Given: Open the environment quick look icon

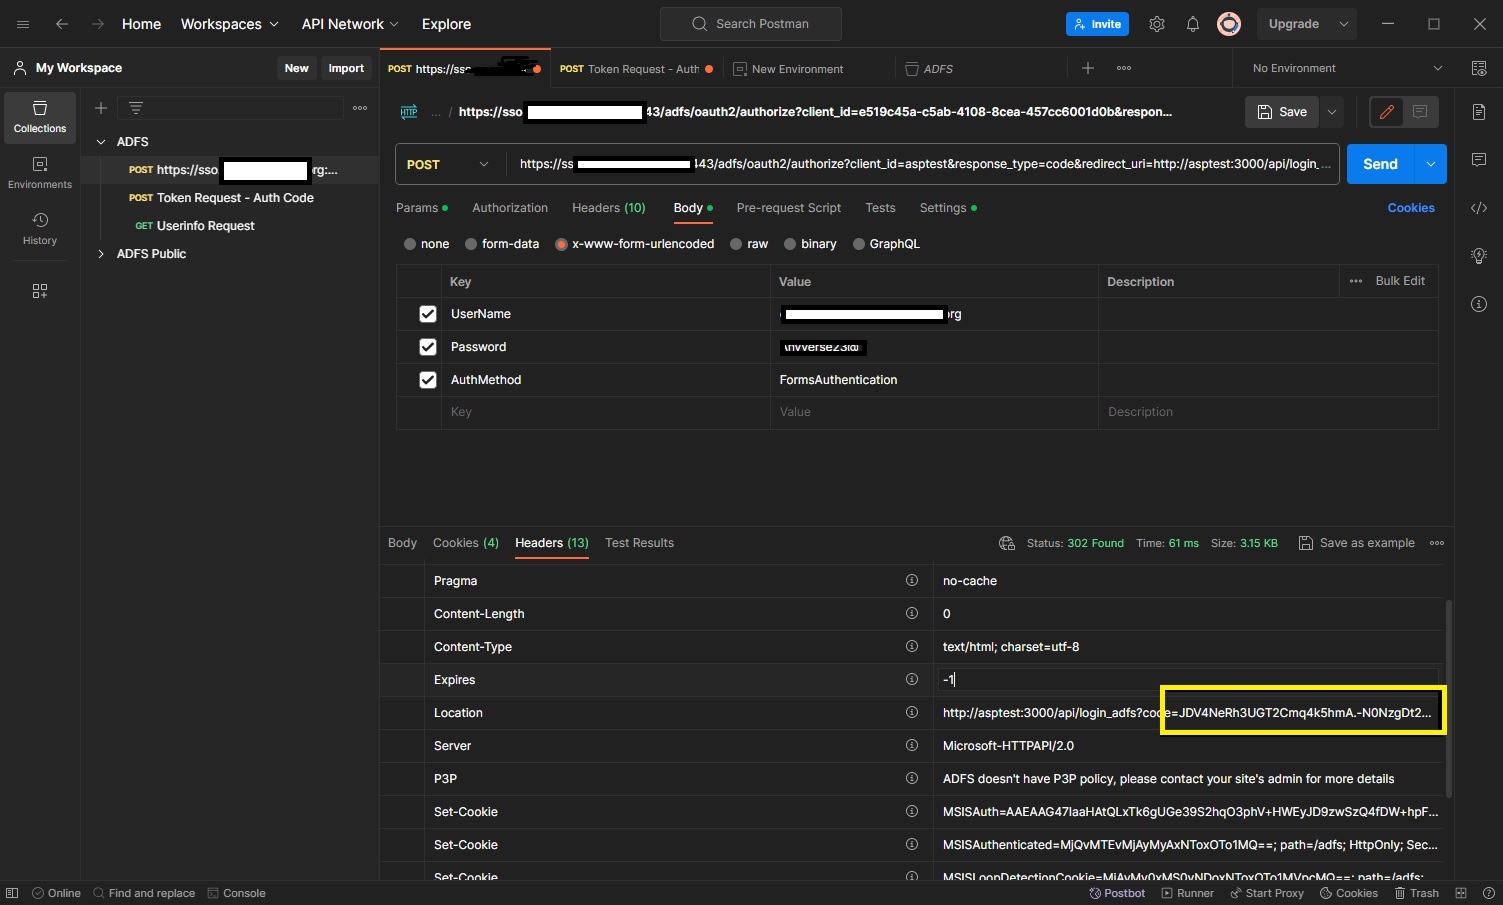Looking at the screenshot, I should (1479, 68).
